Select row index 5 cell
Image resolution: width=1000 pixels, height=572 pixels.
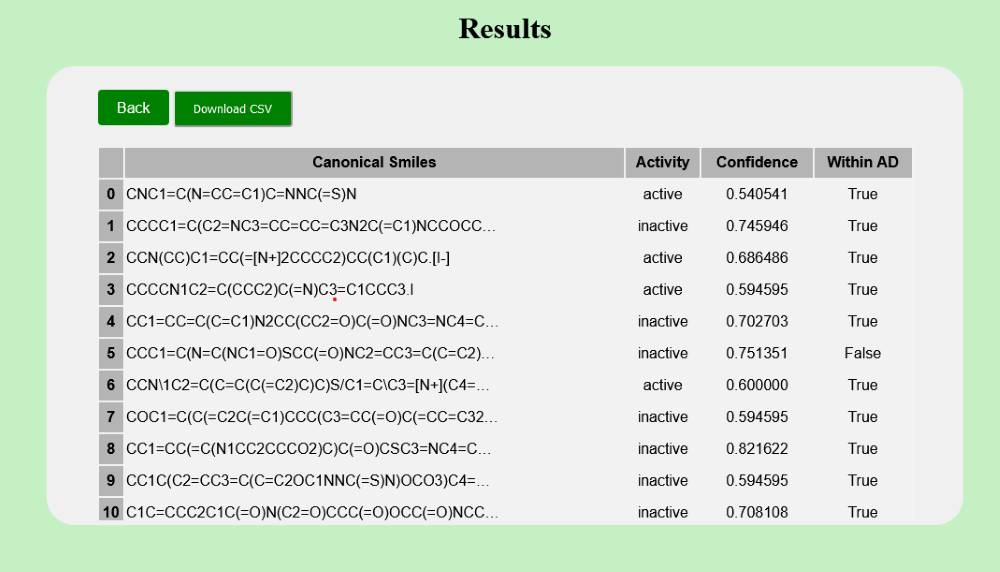[111, 353]
